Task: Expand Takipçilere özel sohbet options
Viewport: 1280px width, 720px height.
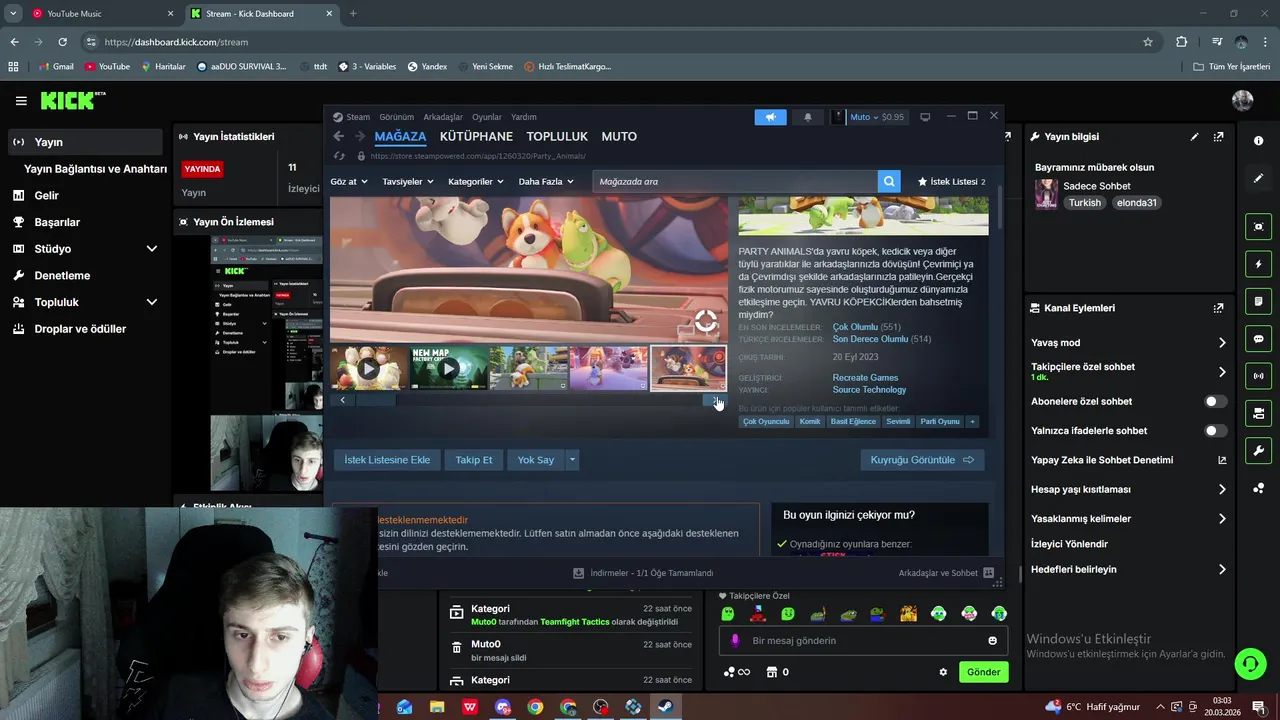Action: [1222, 372]
